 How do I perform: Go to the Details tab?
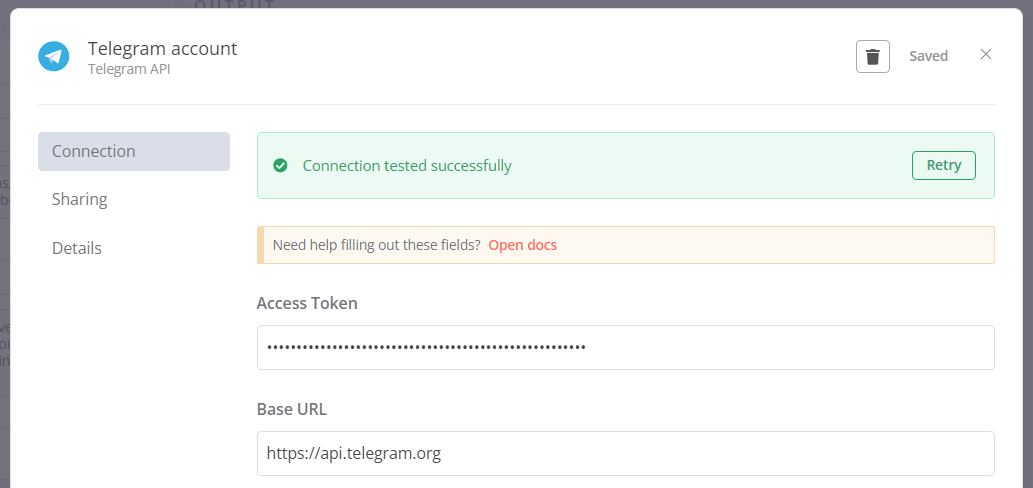(x=77, y=248)
